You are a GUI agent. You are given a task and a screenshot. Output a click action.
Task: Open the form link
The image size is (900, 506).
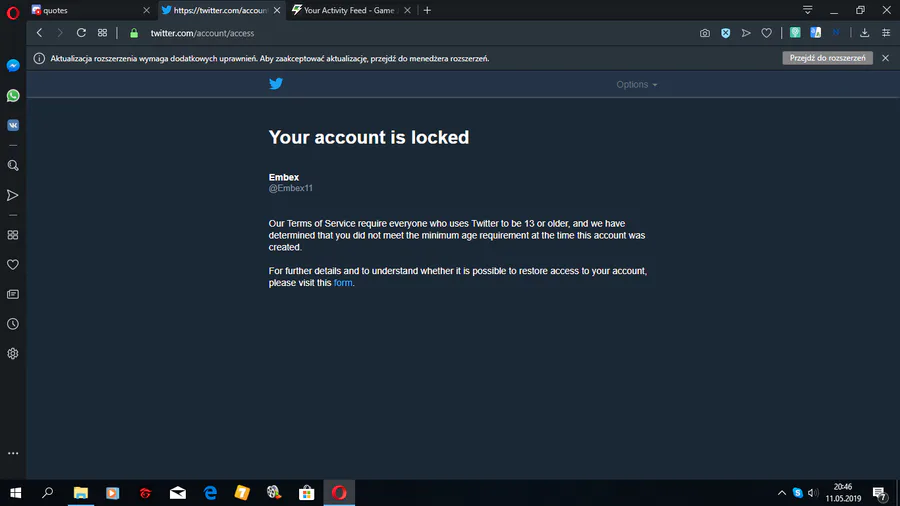coord(343,283)
